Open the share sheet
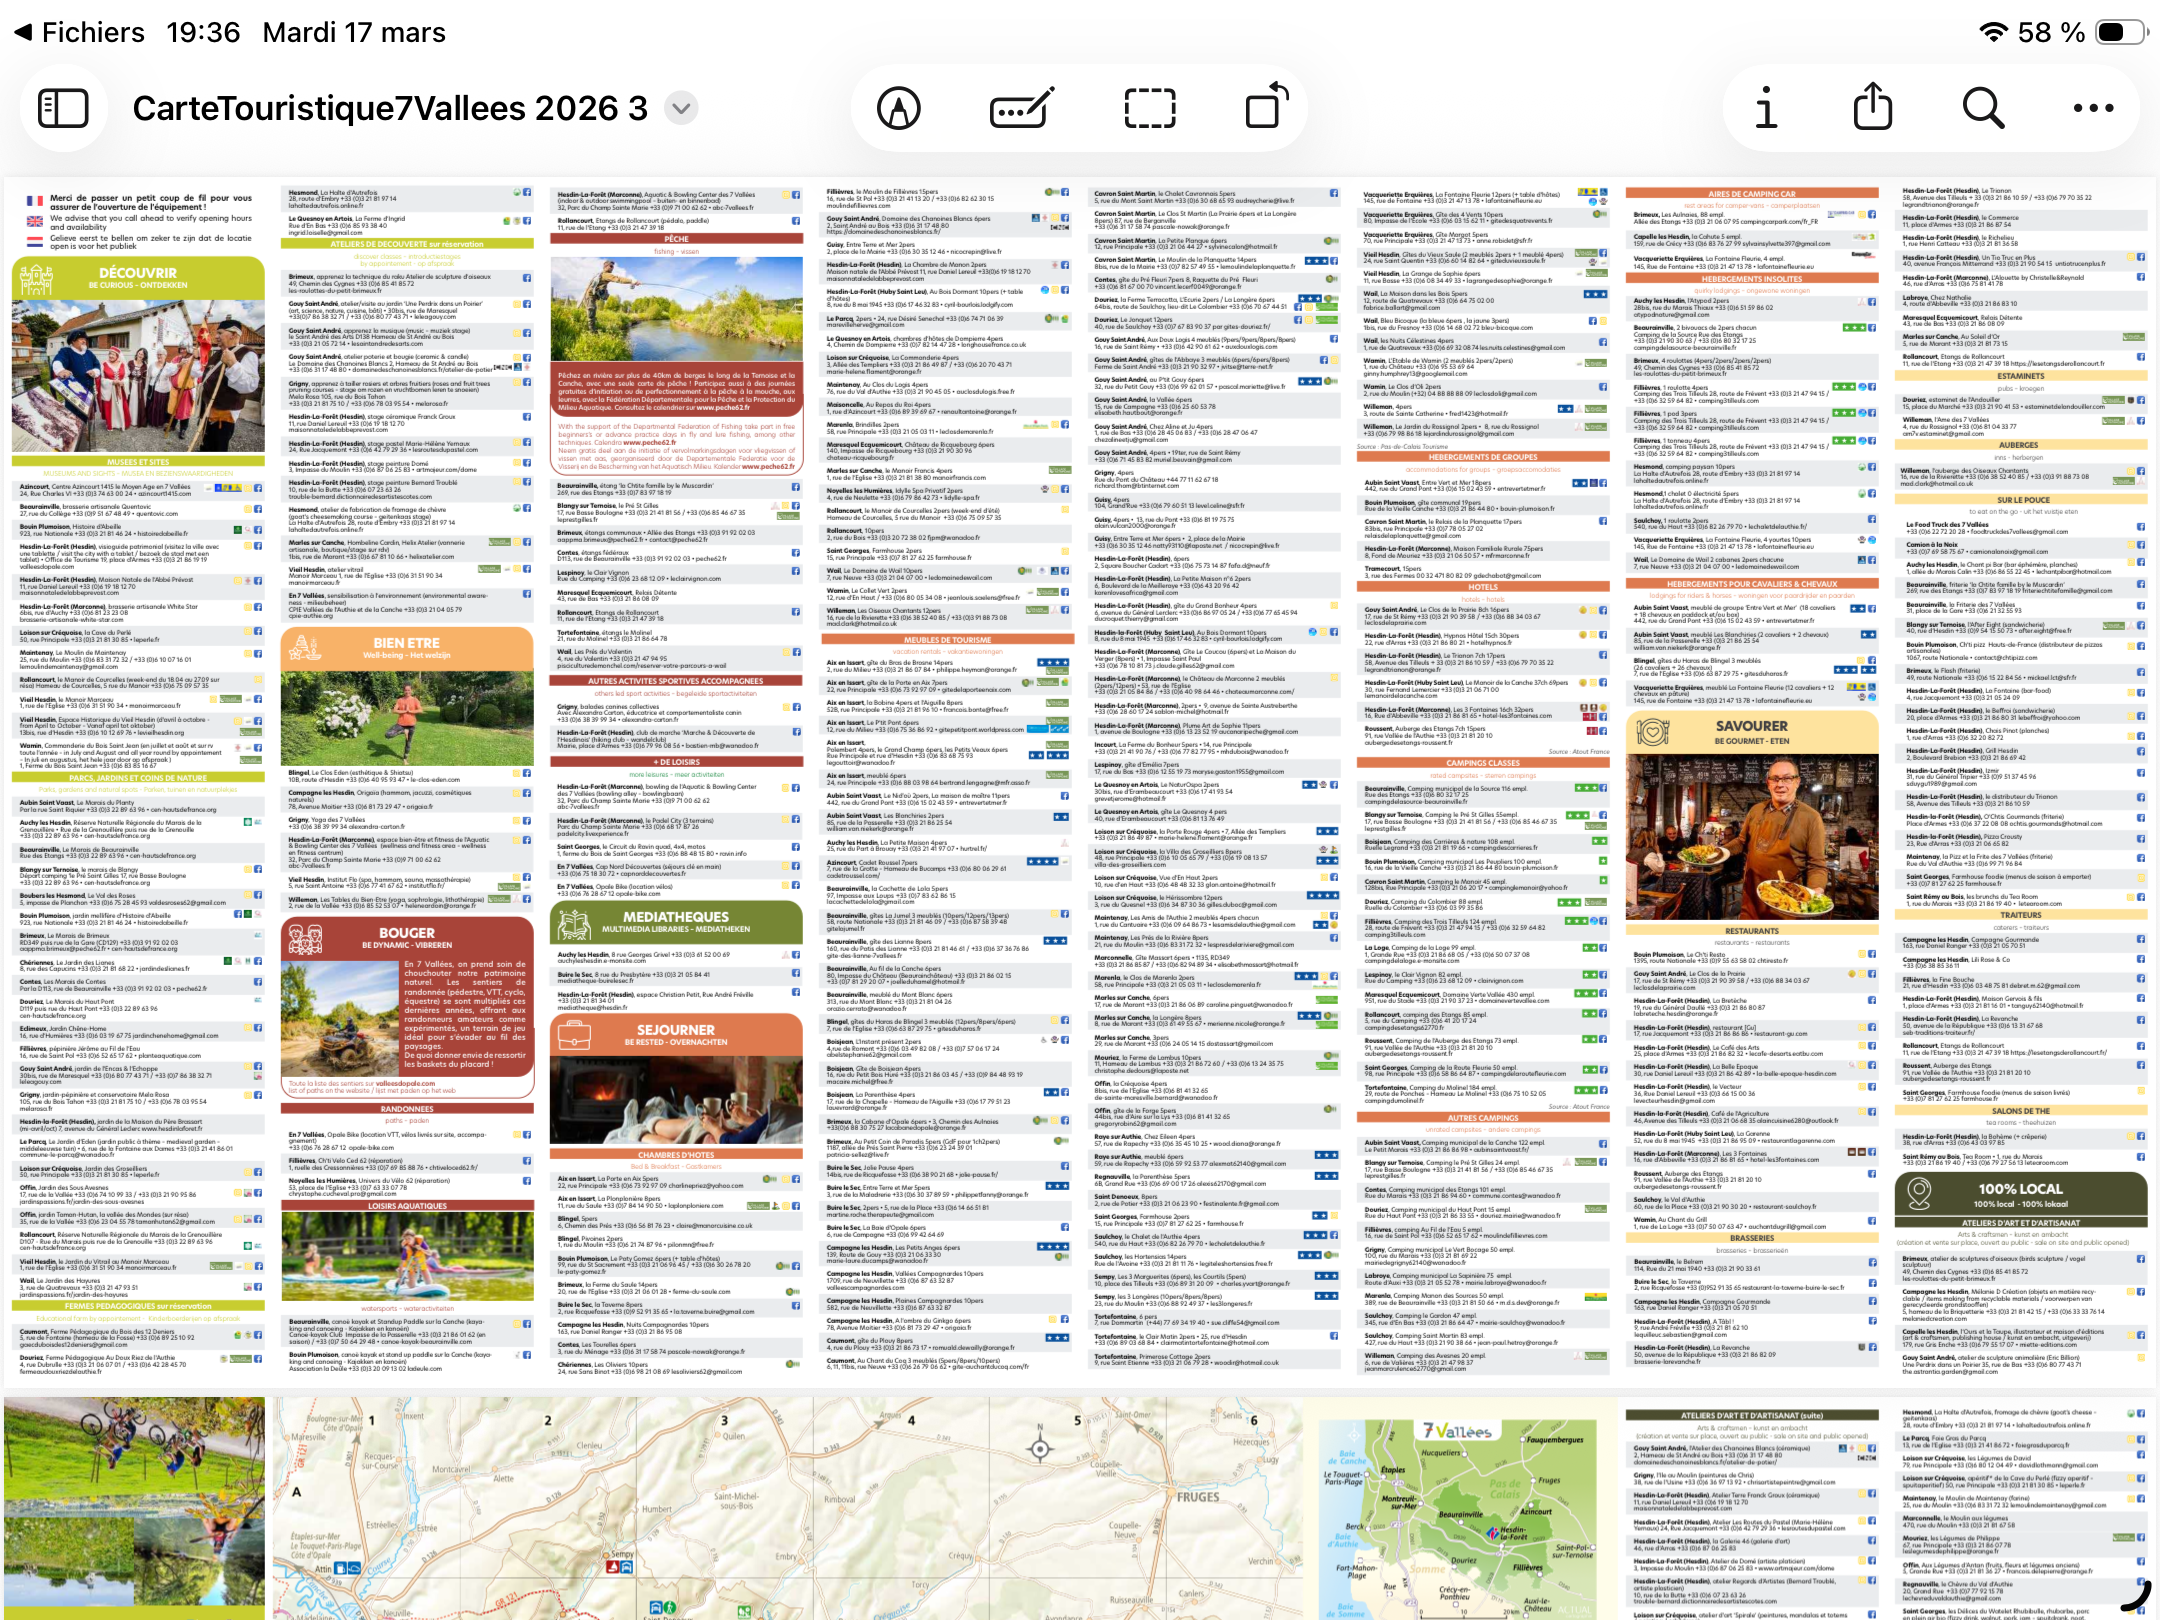This screenshot has width=2160, height=1620. point(1872,108)
